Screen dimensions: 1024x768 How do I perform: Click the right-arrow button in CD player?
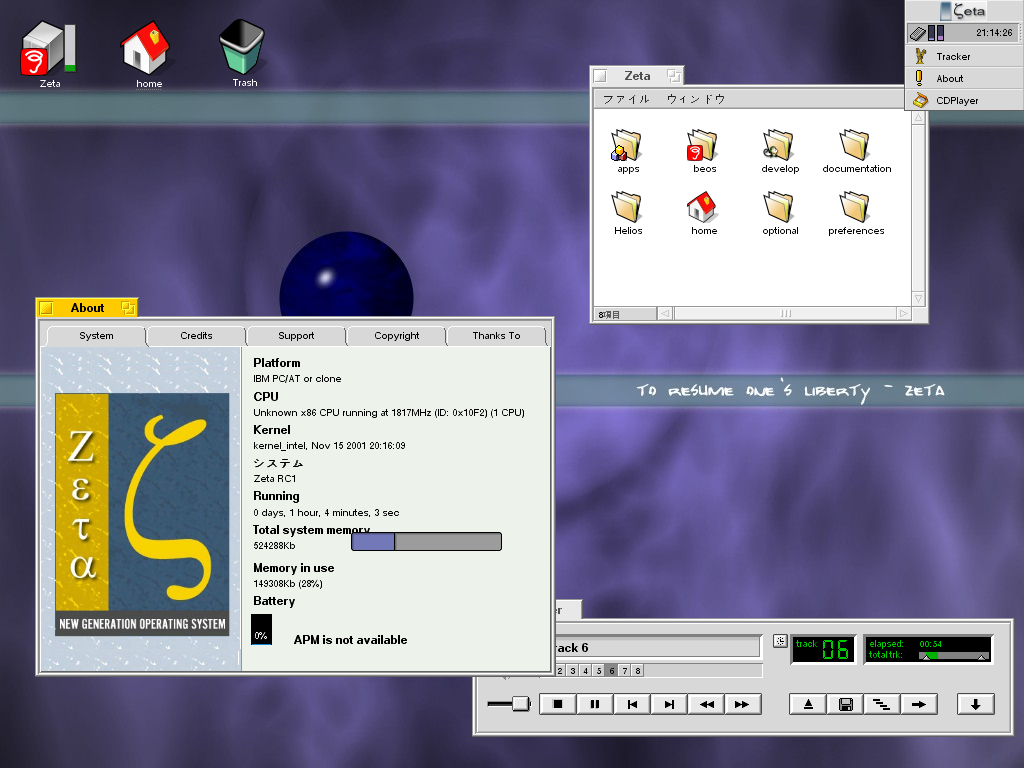pos(919,704)
